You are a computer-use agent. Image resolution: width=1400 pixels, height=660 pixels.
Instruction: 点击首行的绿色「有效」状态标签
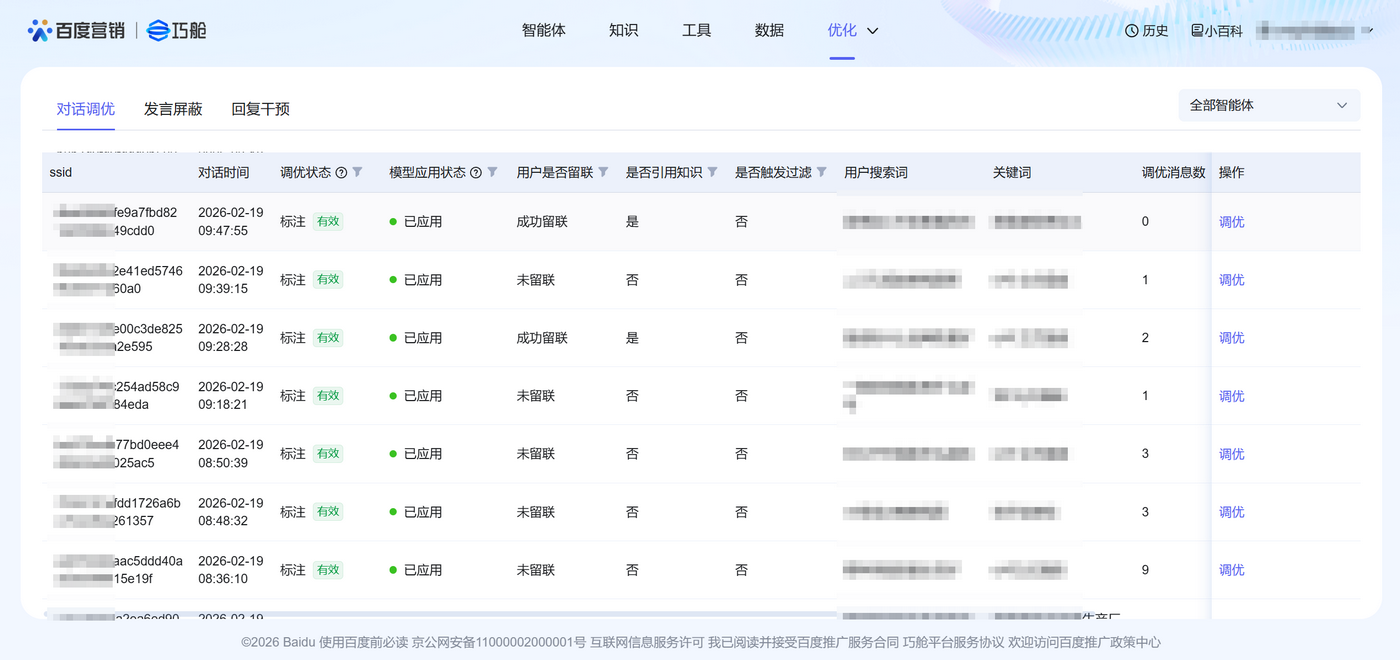(x=327, y=221)
